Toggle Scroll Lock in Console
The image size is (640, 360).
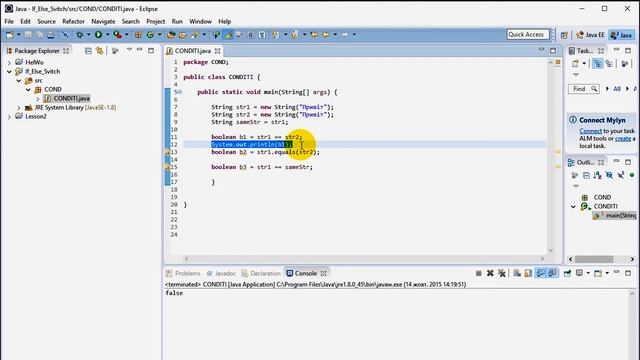pos(528,273)
